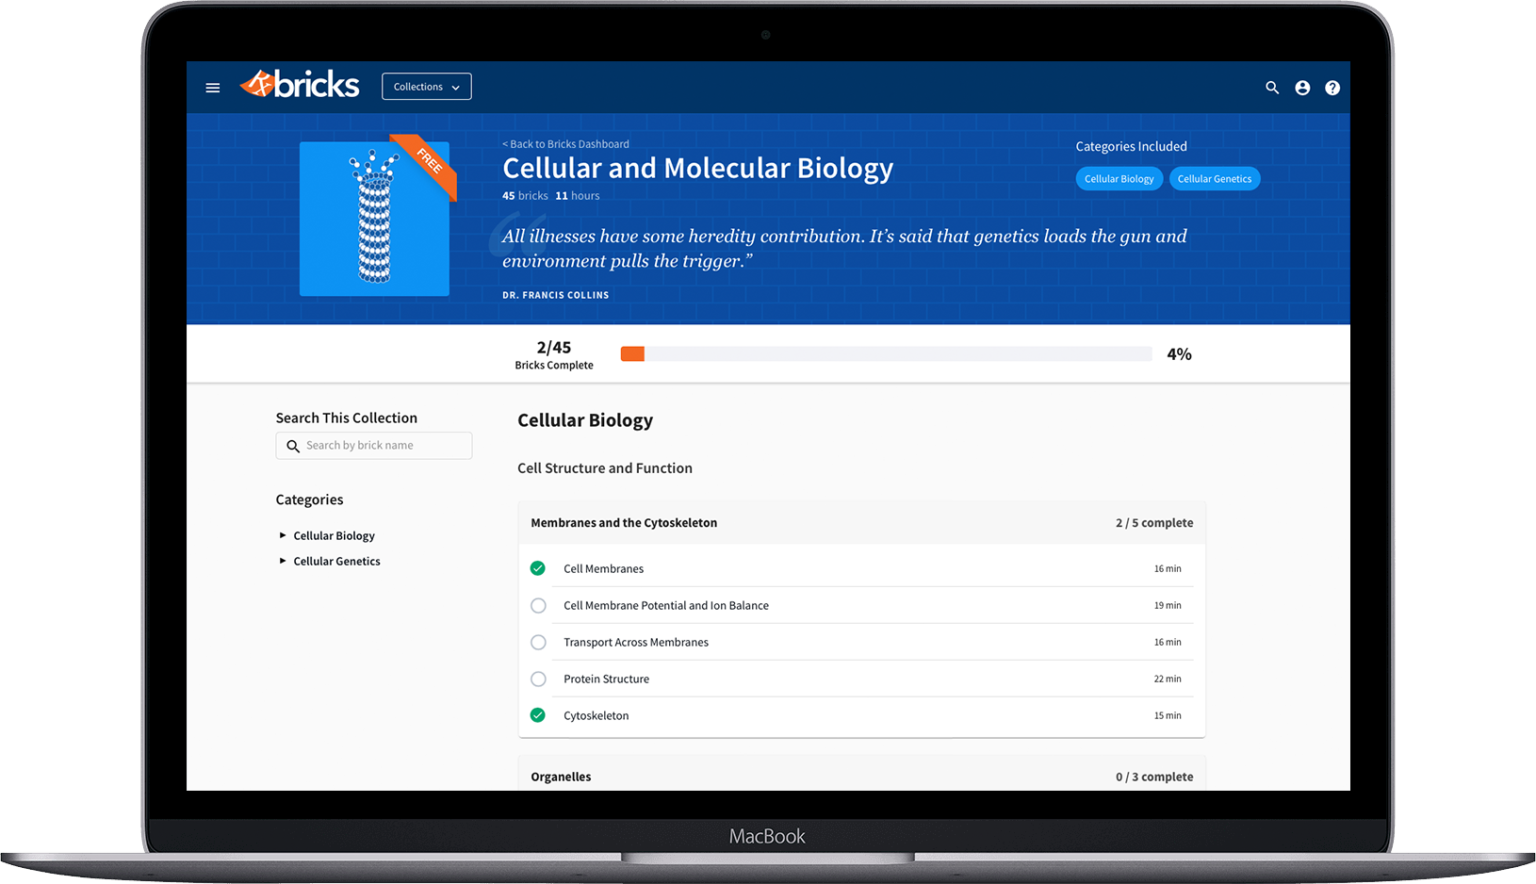This screenshot has width=1536, height=884.
Task: Go back to the Bricks Dashboard
Action: coord(566,143)
